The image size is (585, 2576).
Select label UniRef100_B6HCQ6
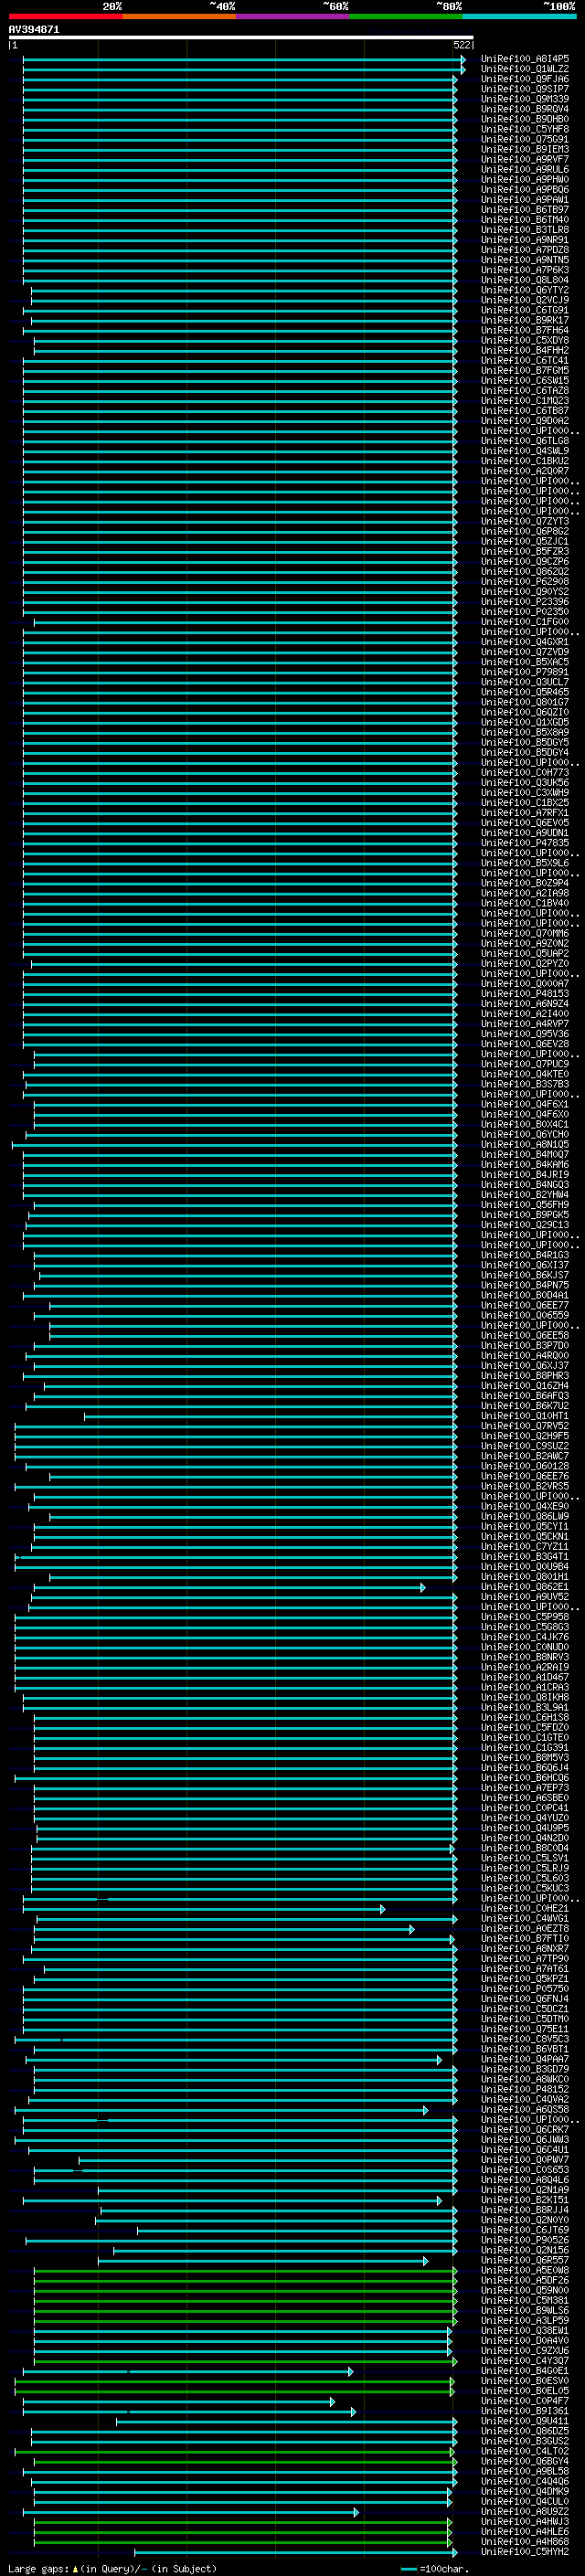click(x=525, y=1778)
